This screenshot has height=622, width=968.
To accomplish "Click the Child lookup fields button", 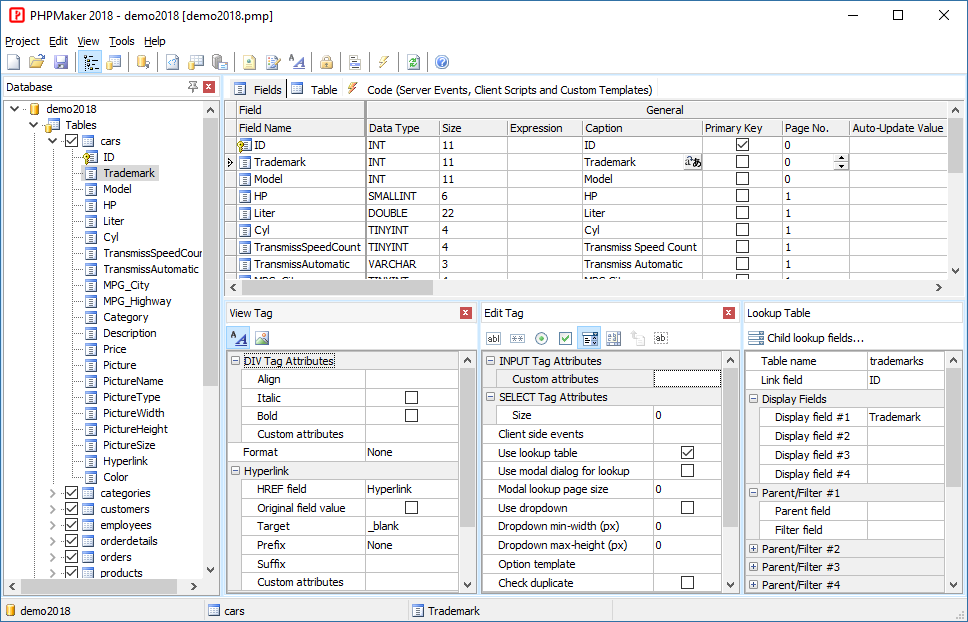I will click(806, 338).
